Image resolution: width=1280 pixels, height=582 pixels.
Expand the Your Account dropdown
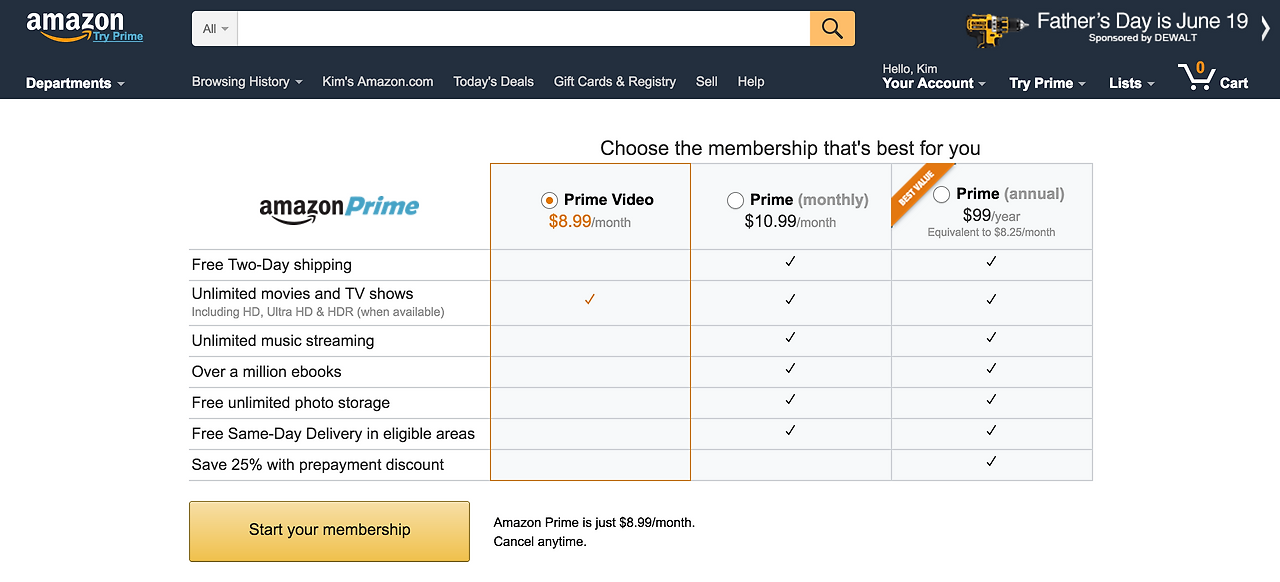pos(934,83)
